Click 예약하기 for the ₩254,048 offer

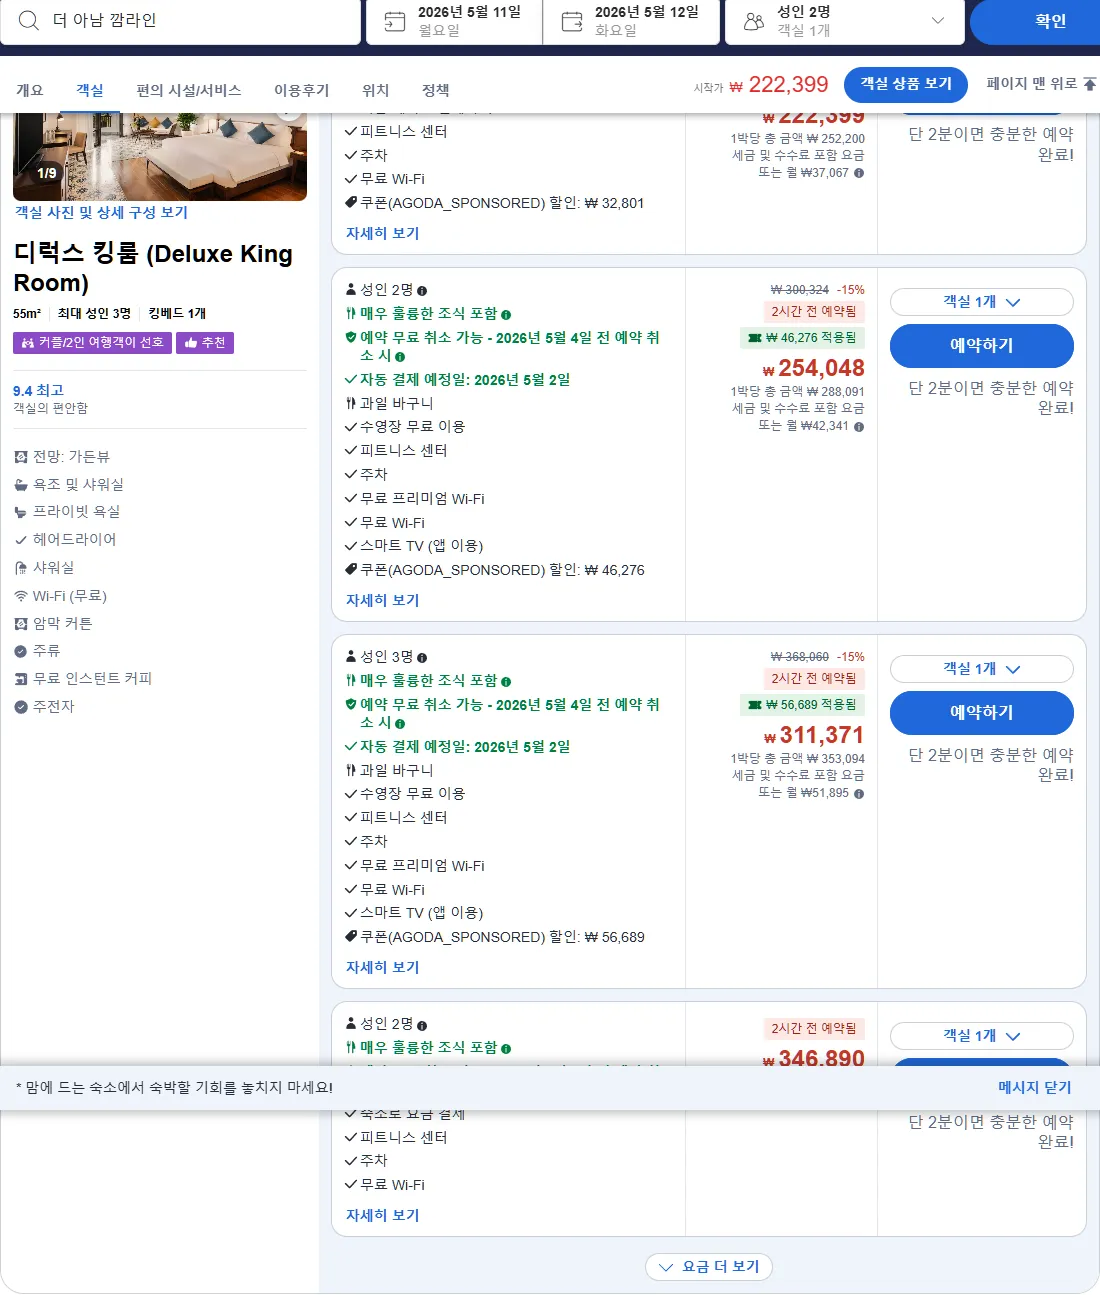(x=982, y=346)
